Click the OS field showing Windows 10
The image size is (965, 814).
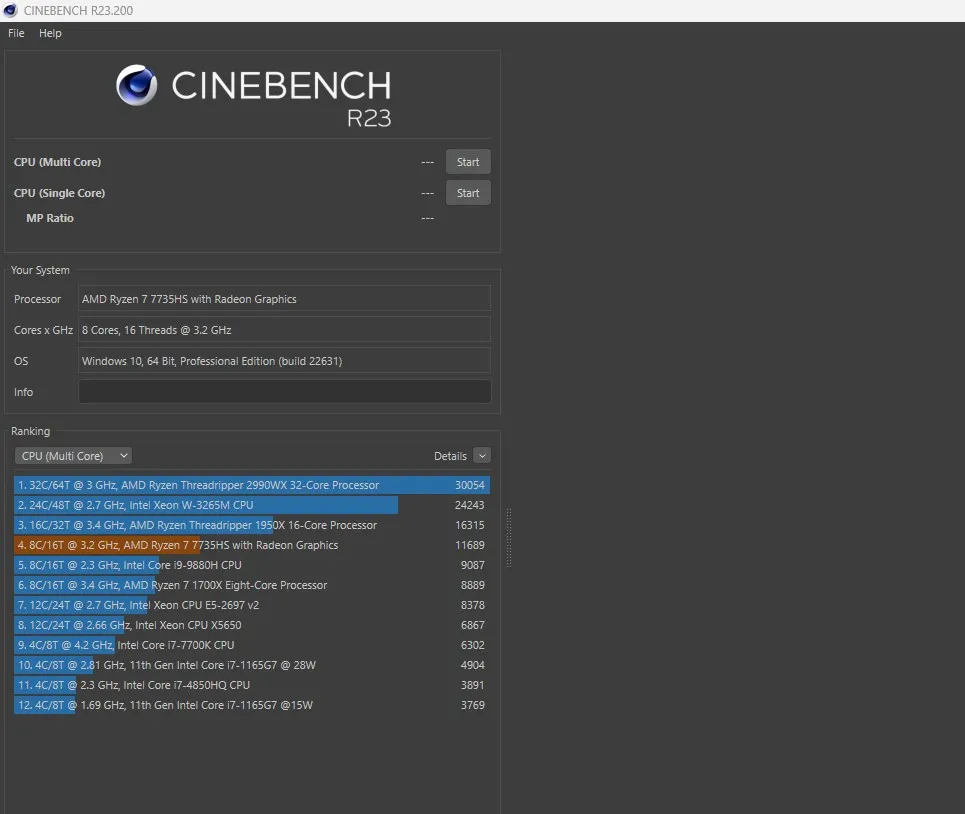pos(284,361)
